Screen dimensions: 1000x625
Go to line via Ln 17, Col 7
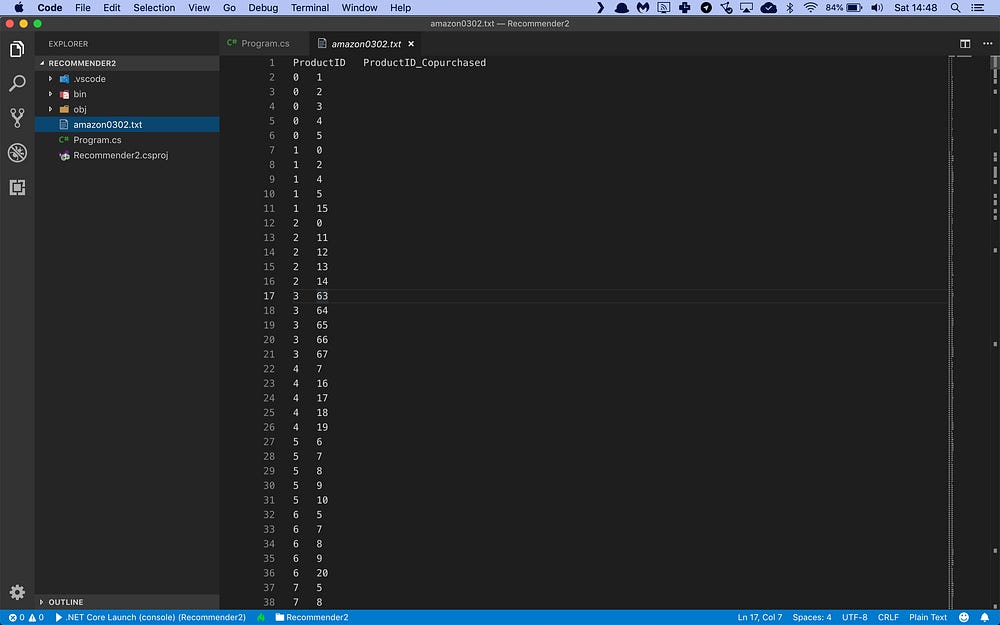click(x=760, y=617)
